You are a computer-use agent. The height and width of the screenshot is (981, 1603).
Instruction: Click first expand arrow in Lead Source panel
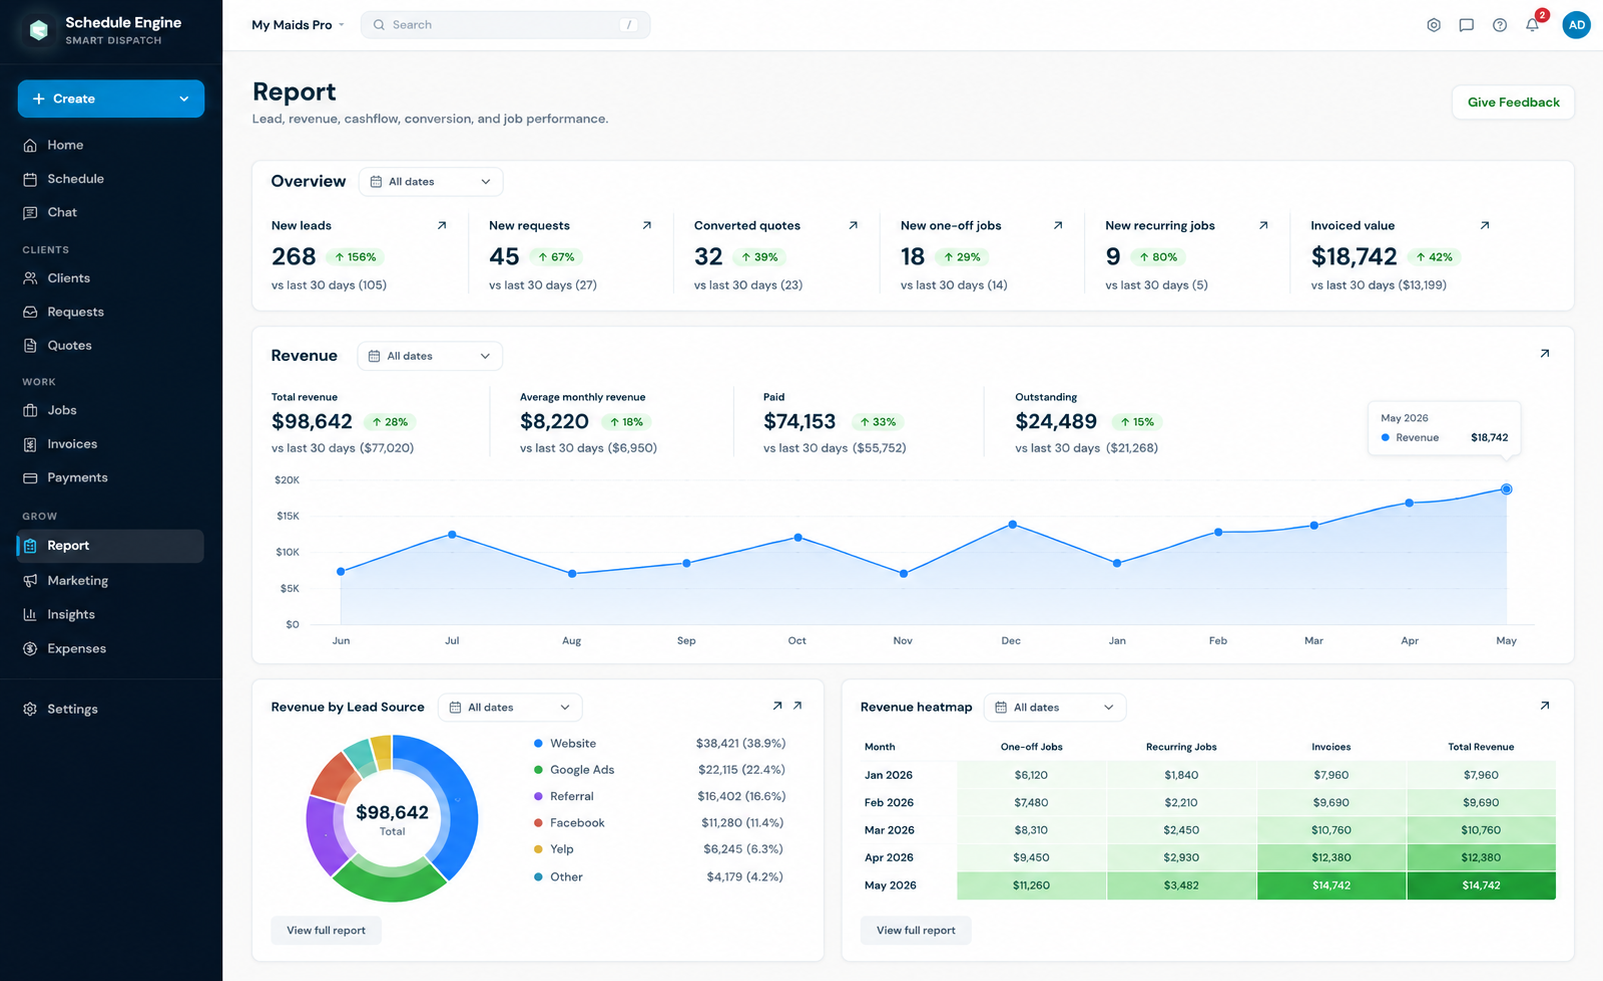tap(777, 705)
